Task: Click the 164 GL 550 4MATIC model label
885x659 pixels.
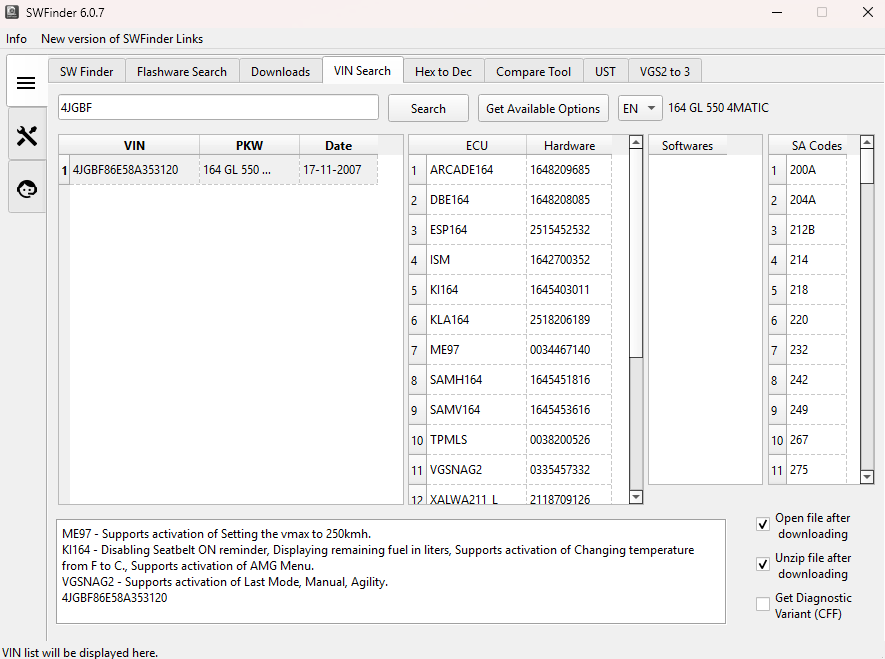Action: point(718,107)
